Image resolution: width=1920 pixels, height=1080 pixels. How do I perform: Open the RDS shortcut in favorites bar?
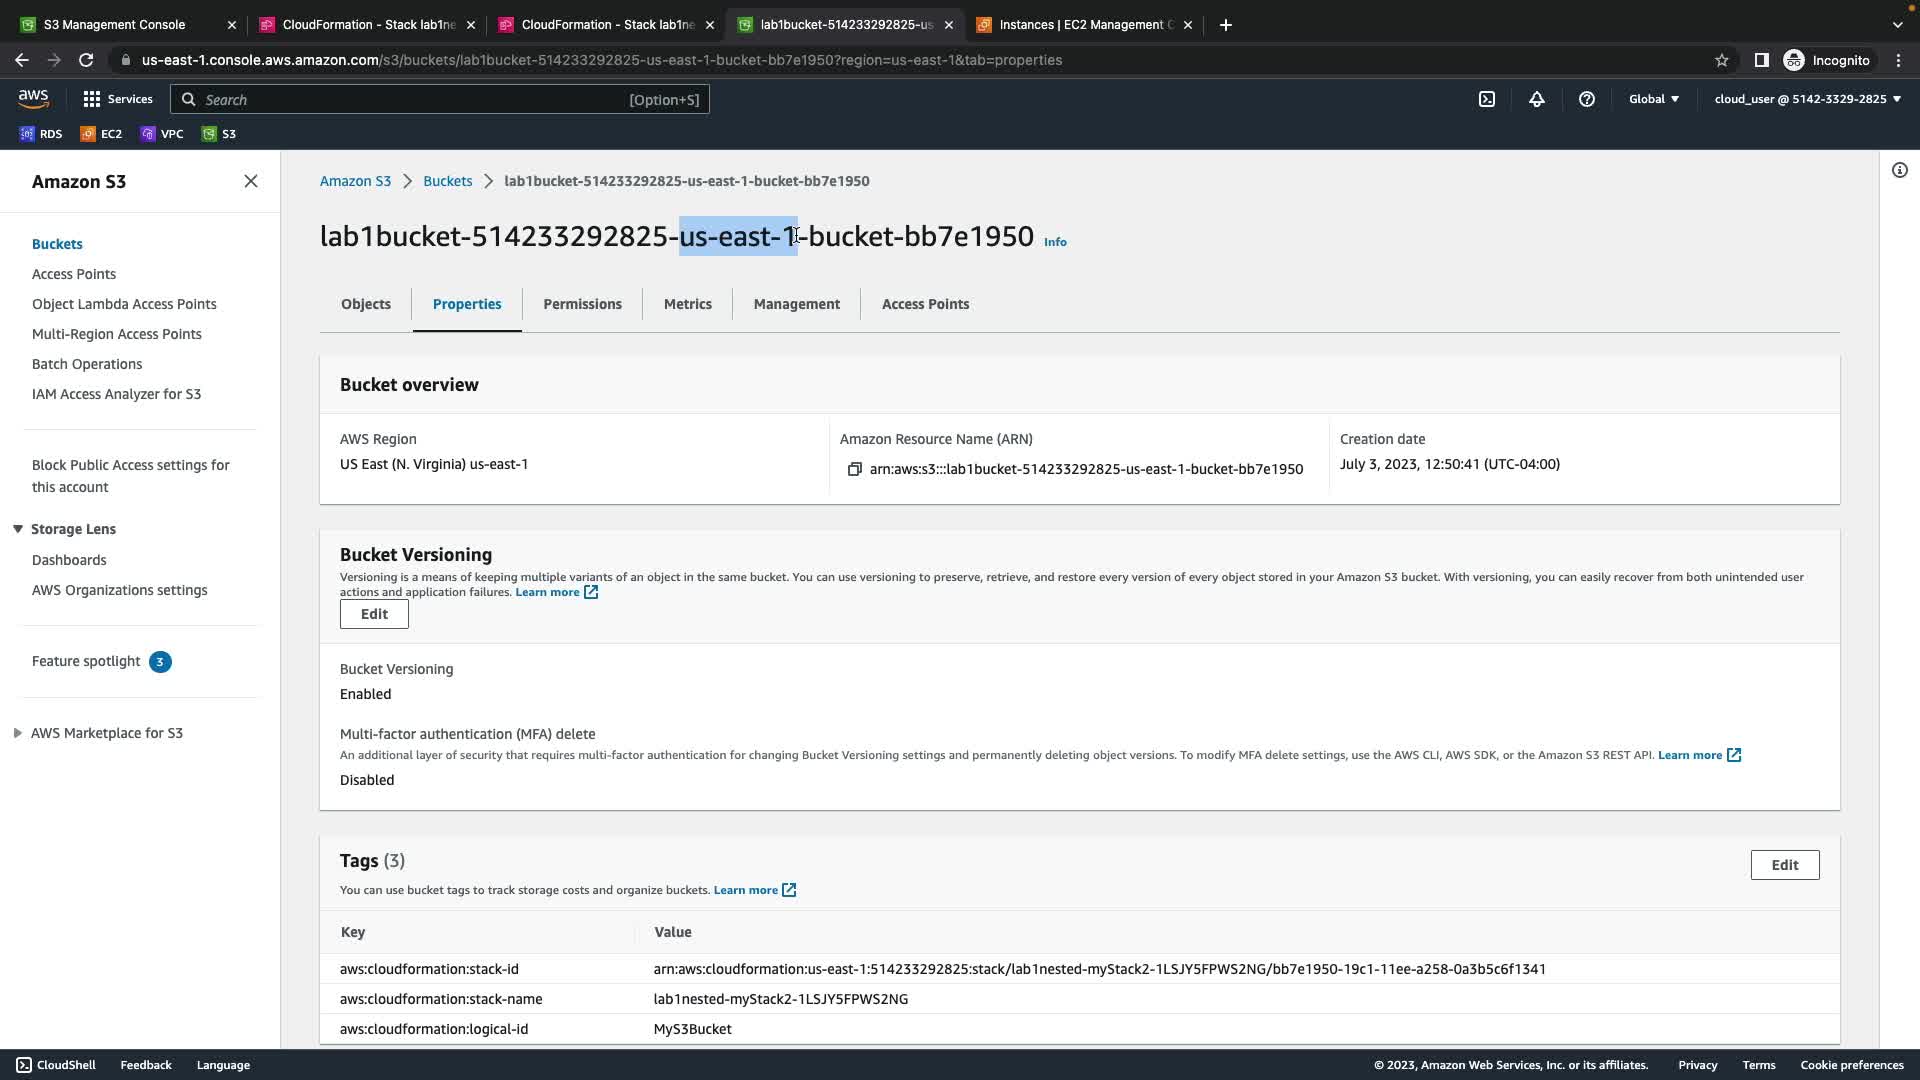[41, 134]
